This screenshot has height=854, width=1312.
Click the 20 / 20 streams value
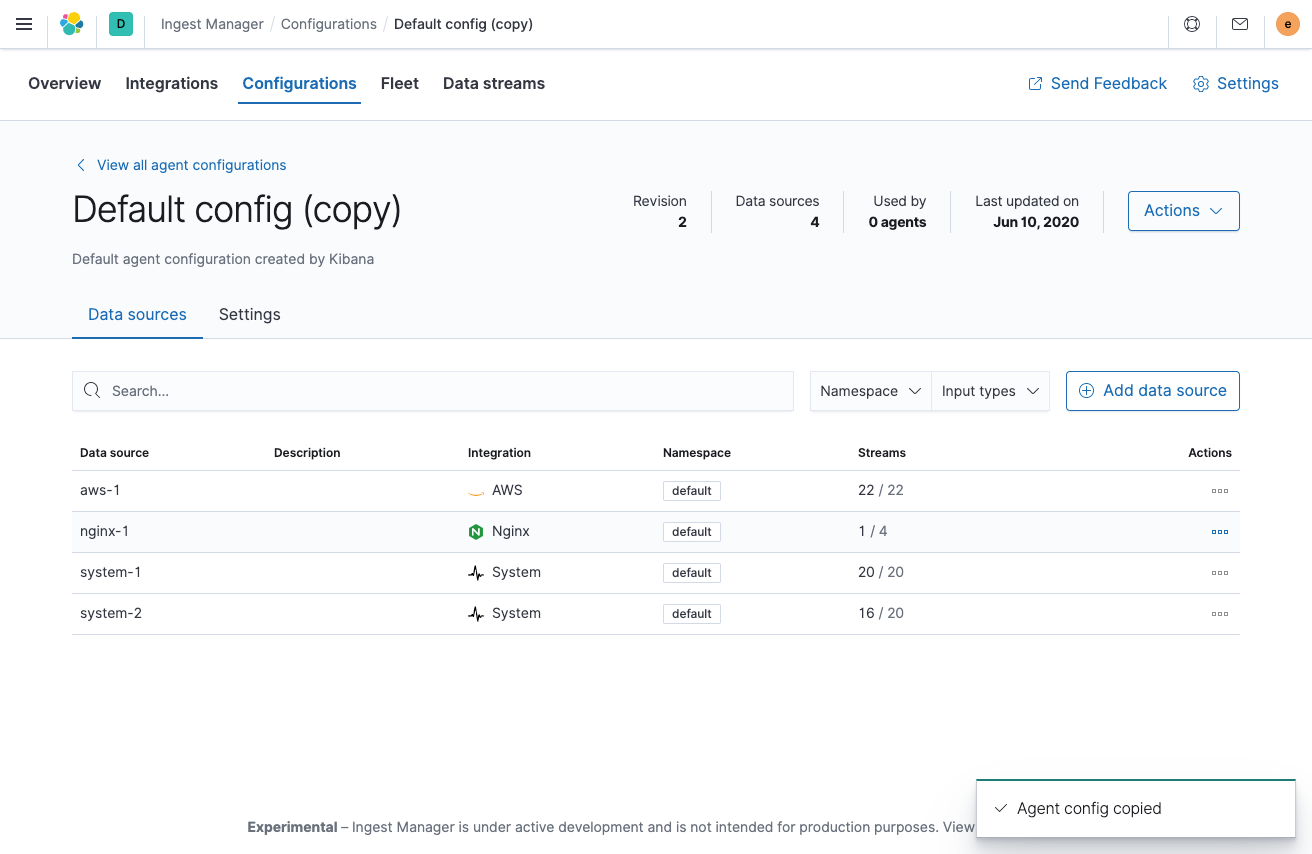coord(881,572)
